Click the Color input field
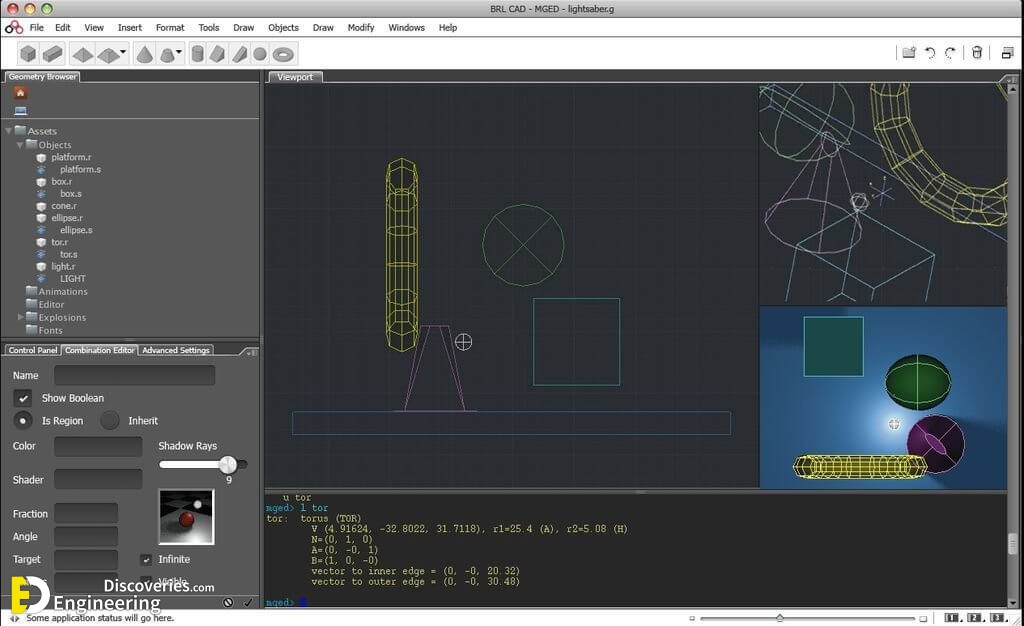This screenshot has width=1024, height=626. click(x=98, y=446)
